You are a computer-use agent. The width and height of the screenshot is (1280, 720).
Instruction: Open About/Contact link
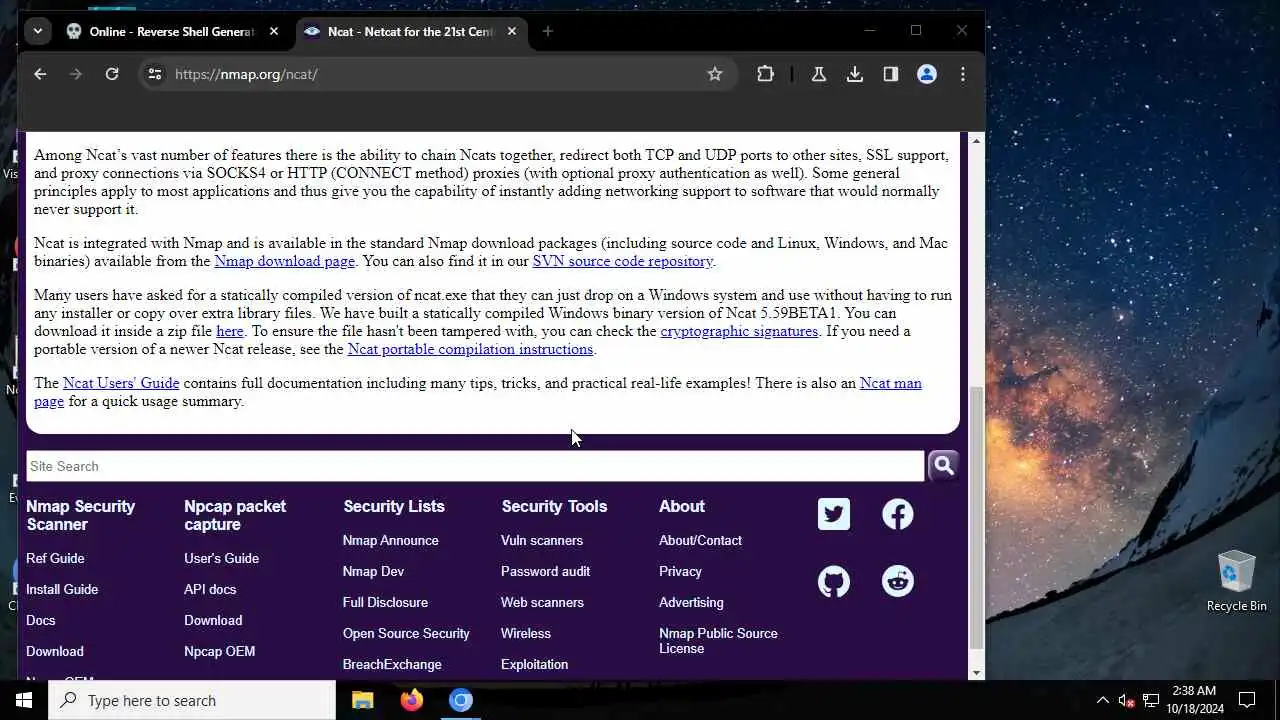click(700, 540)
